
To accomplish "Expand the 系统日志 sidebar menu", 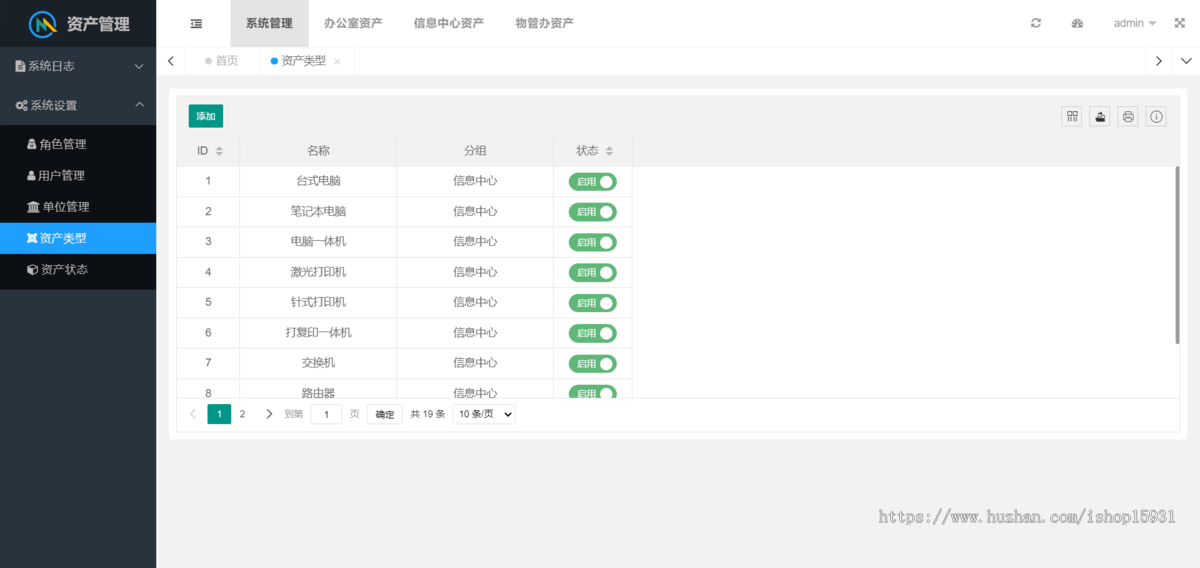I will pos(78,66).
